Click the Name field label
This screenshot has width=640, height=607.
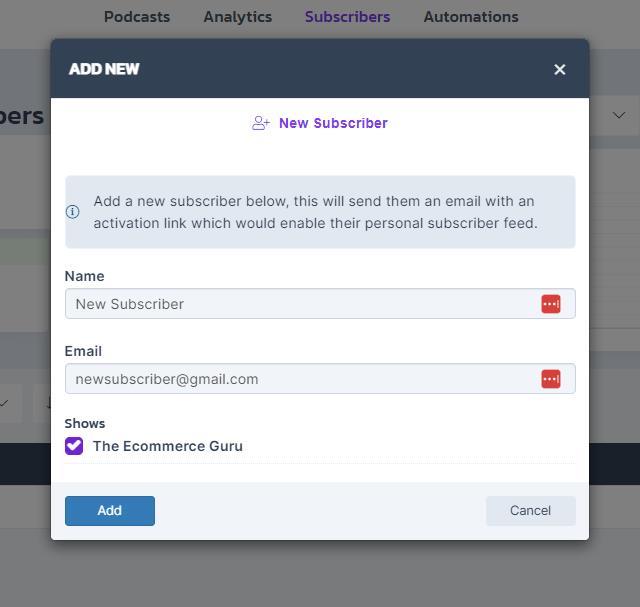(x=84, y=276)
